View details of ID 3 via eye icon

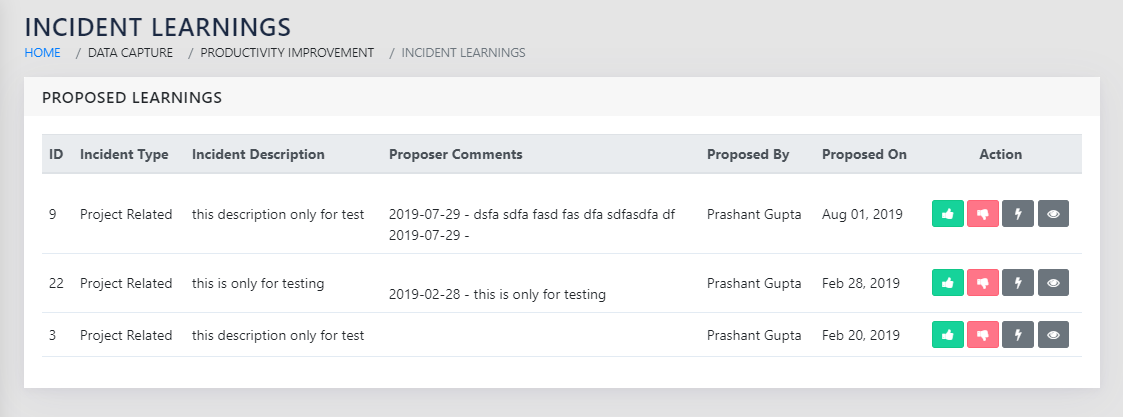point(1053,335)
